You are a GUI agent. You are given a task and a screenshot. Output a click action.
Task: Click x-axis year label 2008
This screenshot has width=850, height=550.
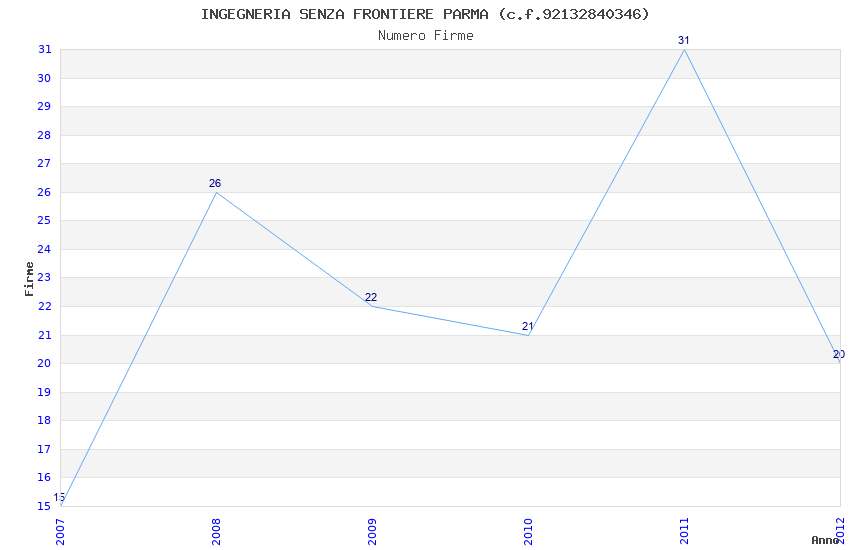pos(216,532)
